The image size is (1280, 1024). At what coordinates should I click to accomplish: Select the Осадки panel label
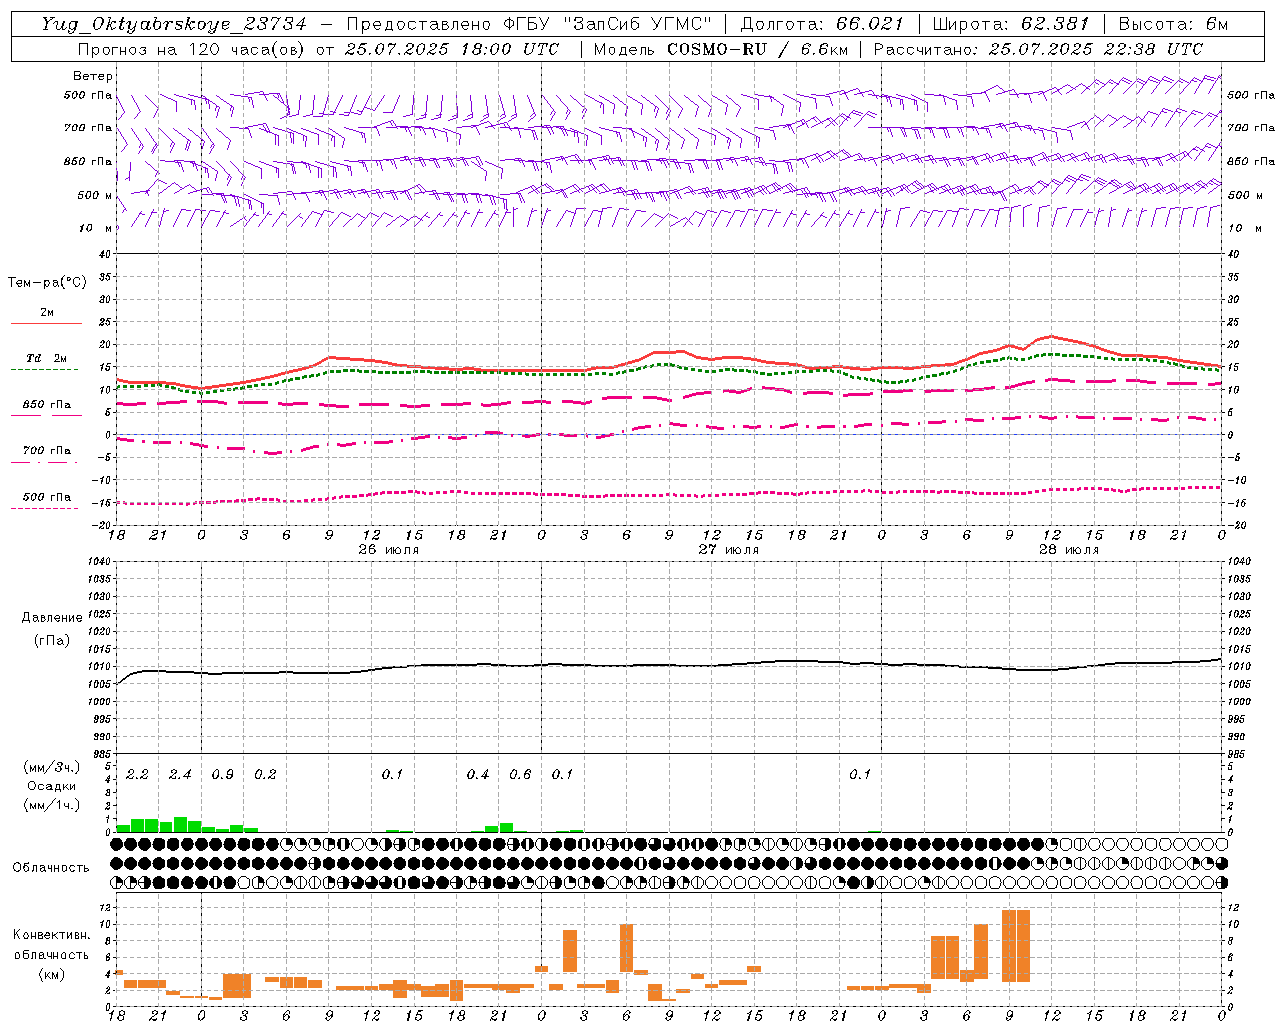pyautogui.click(x=51, y=786)
